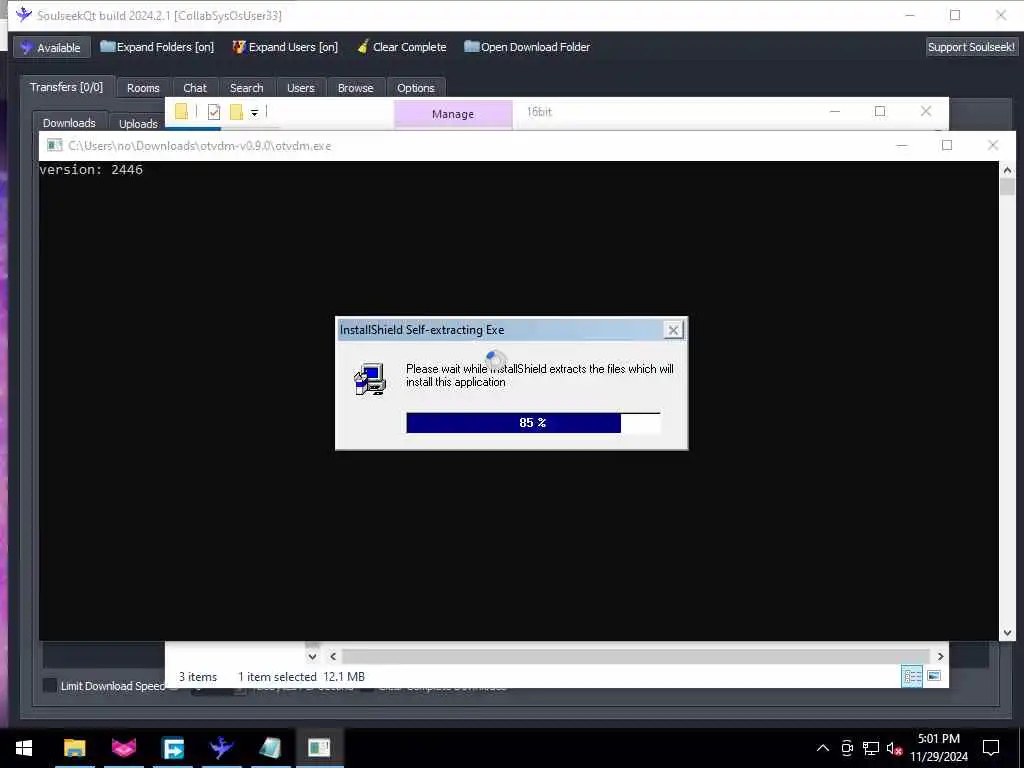
Task: Maximize the 16bit Explorer window
Action: pos(880,112)
